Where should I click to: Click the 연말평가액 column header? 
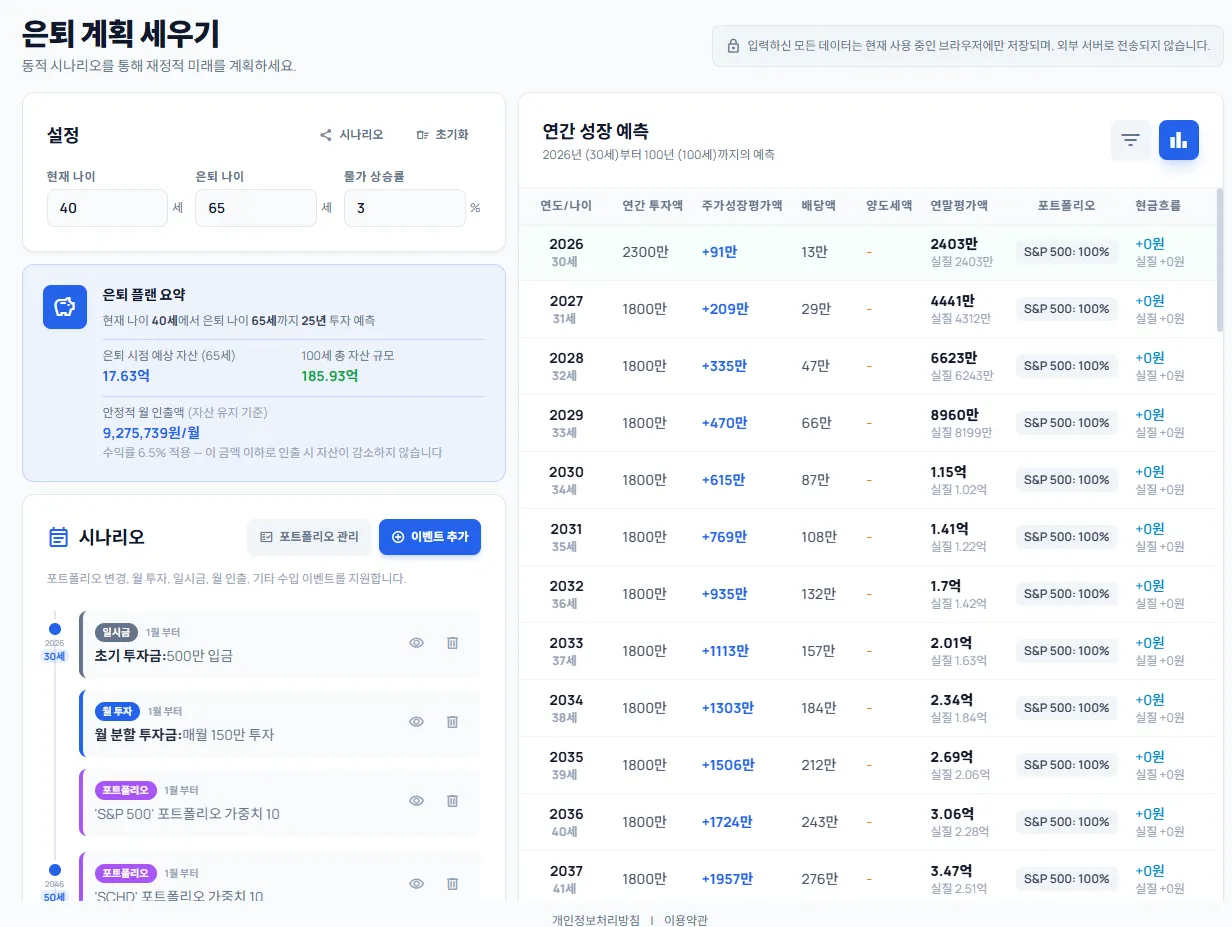point(959,206)
